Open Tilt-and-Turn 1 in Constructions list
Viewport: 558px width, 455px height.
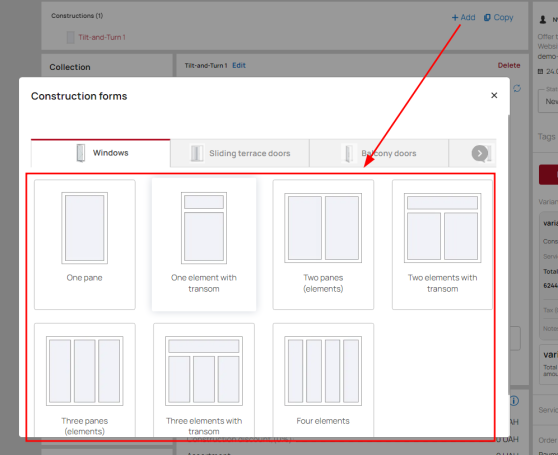102,37
